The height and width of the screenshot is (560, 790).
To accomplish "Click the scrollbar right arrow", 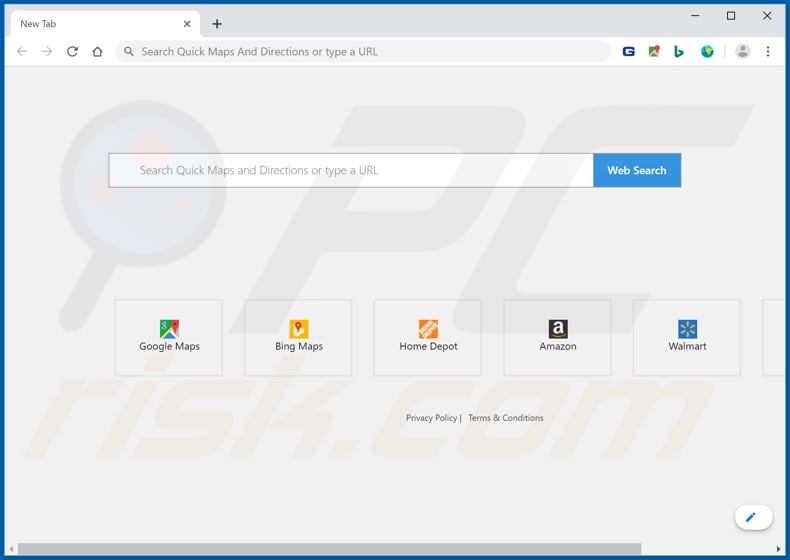I will 778,549.
